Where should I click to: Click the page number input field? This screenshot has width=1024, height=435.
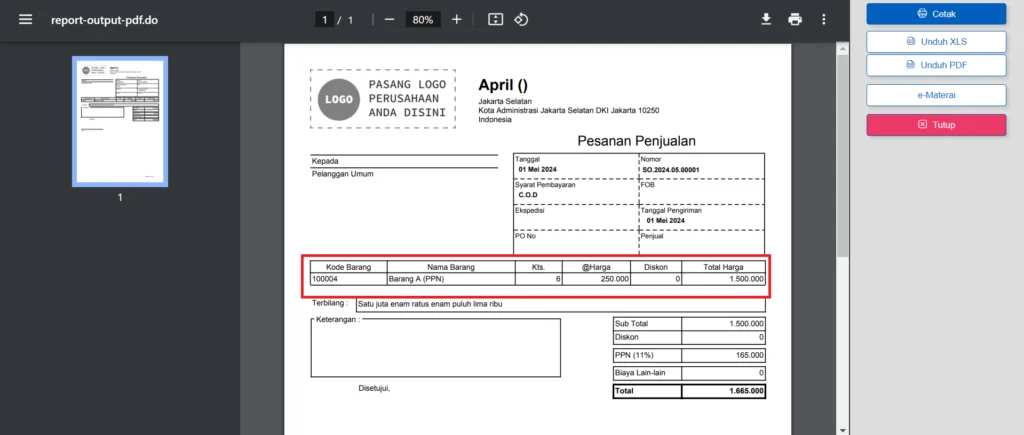(x=324, y=20)
